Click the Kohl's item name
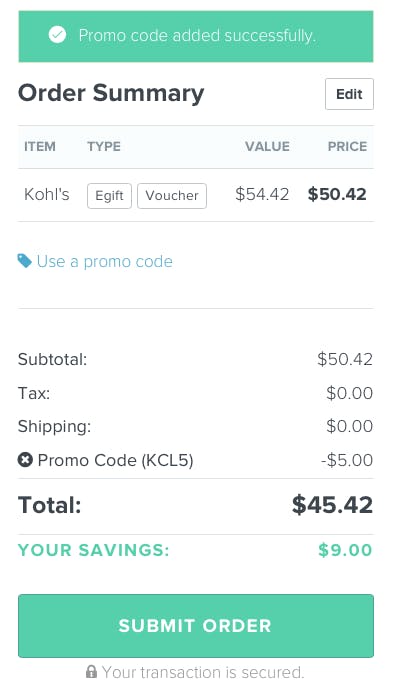Image resolution: width=405 pixels, height=694 pixels. click(x=46, y=194)
